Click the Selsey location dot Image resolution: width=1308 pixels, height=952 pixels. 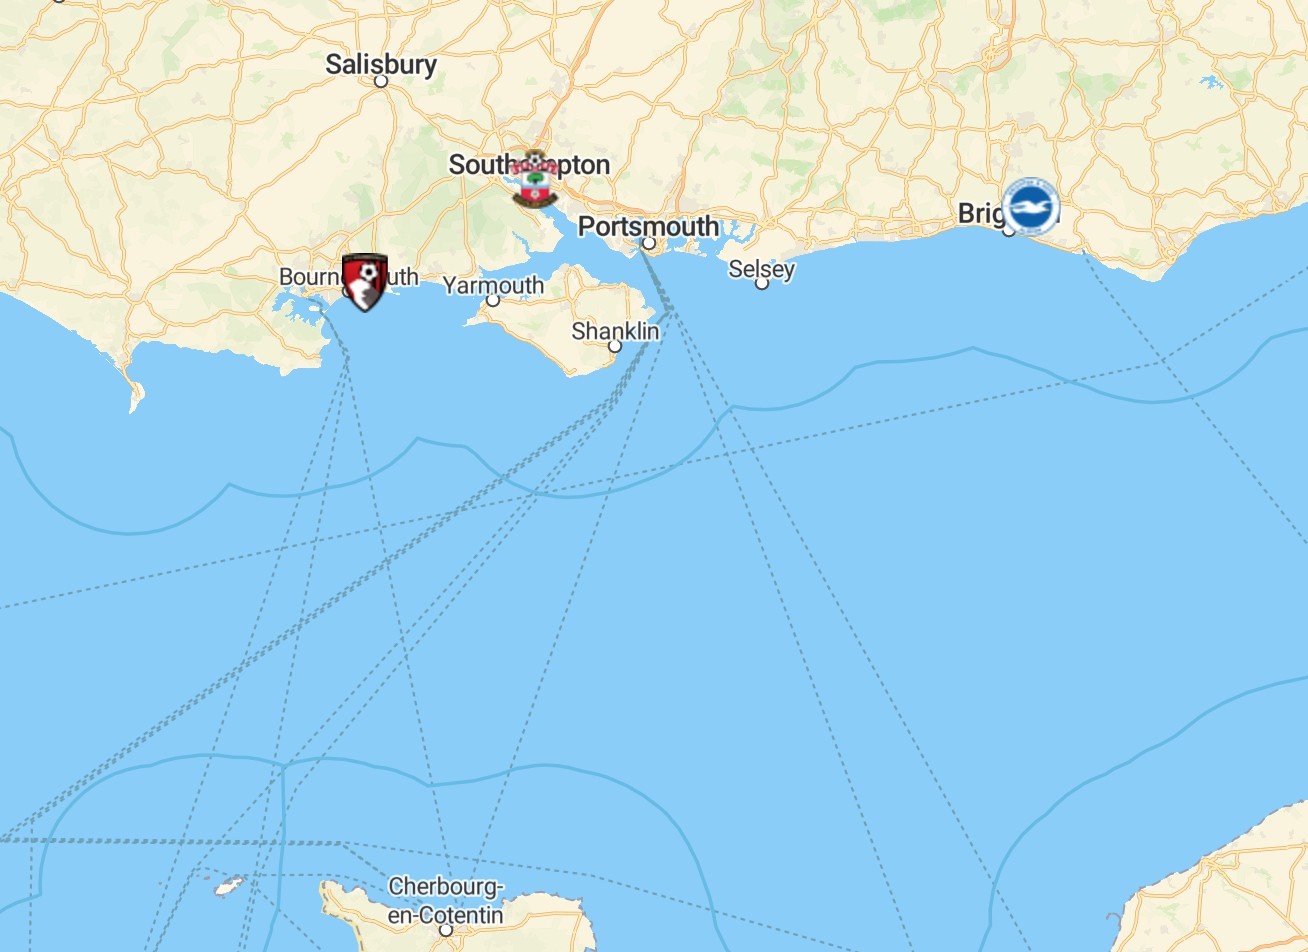click(761, 283)
